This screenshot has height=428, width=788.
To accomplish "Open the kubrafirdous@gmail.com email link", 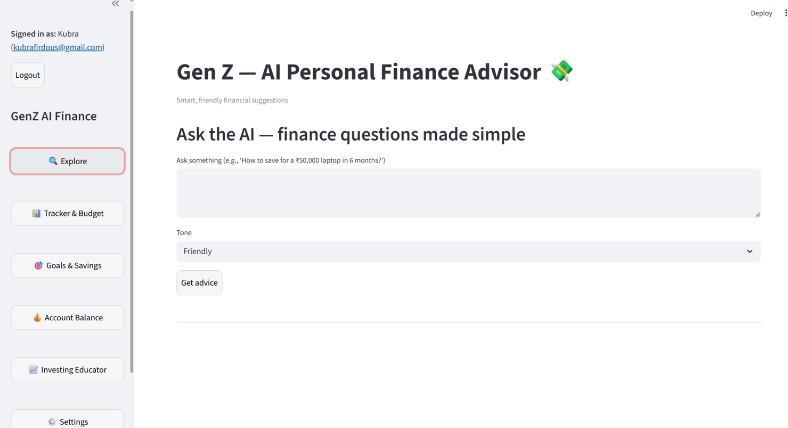I will pyautogui.click(x=58, y=47).
